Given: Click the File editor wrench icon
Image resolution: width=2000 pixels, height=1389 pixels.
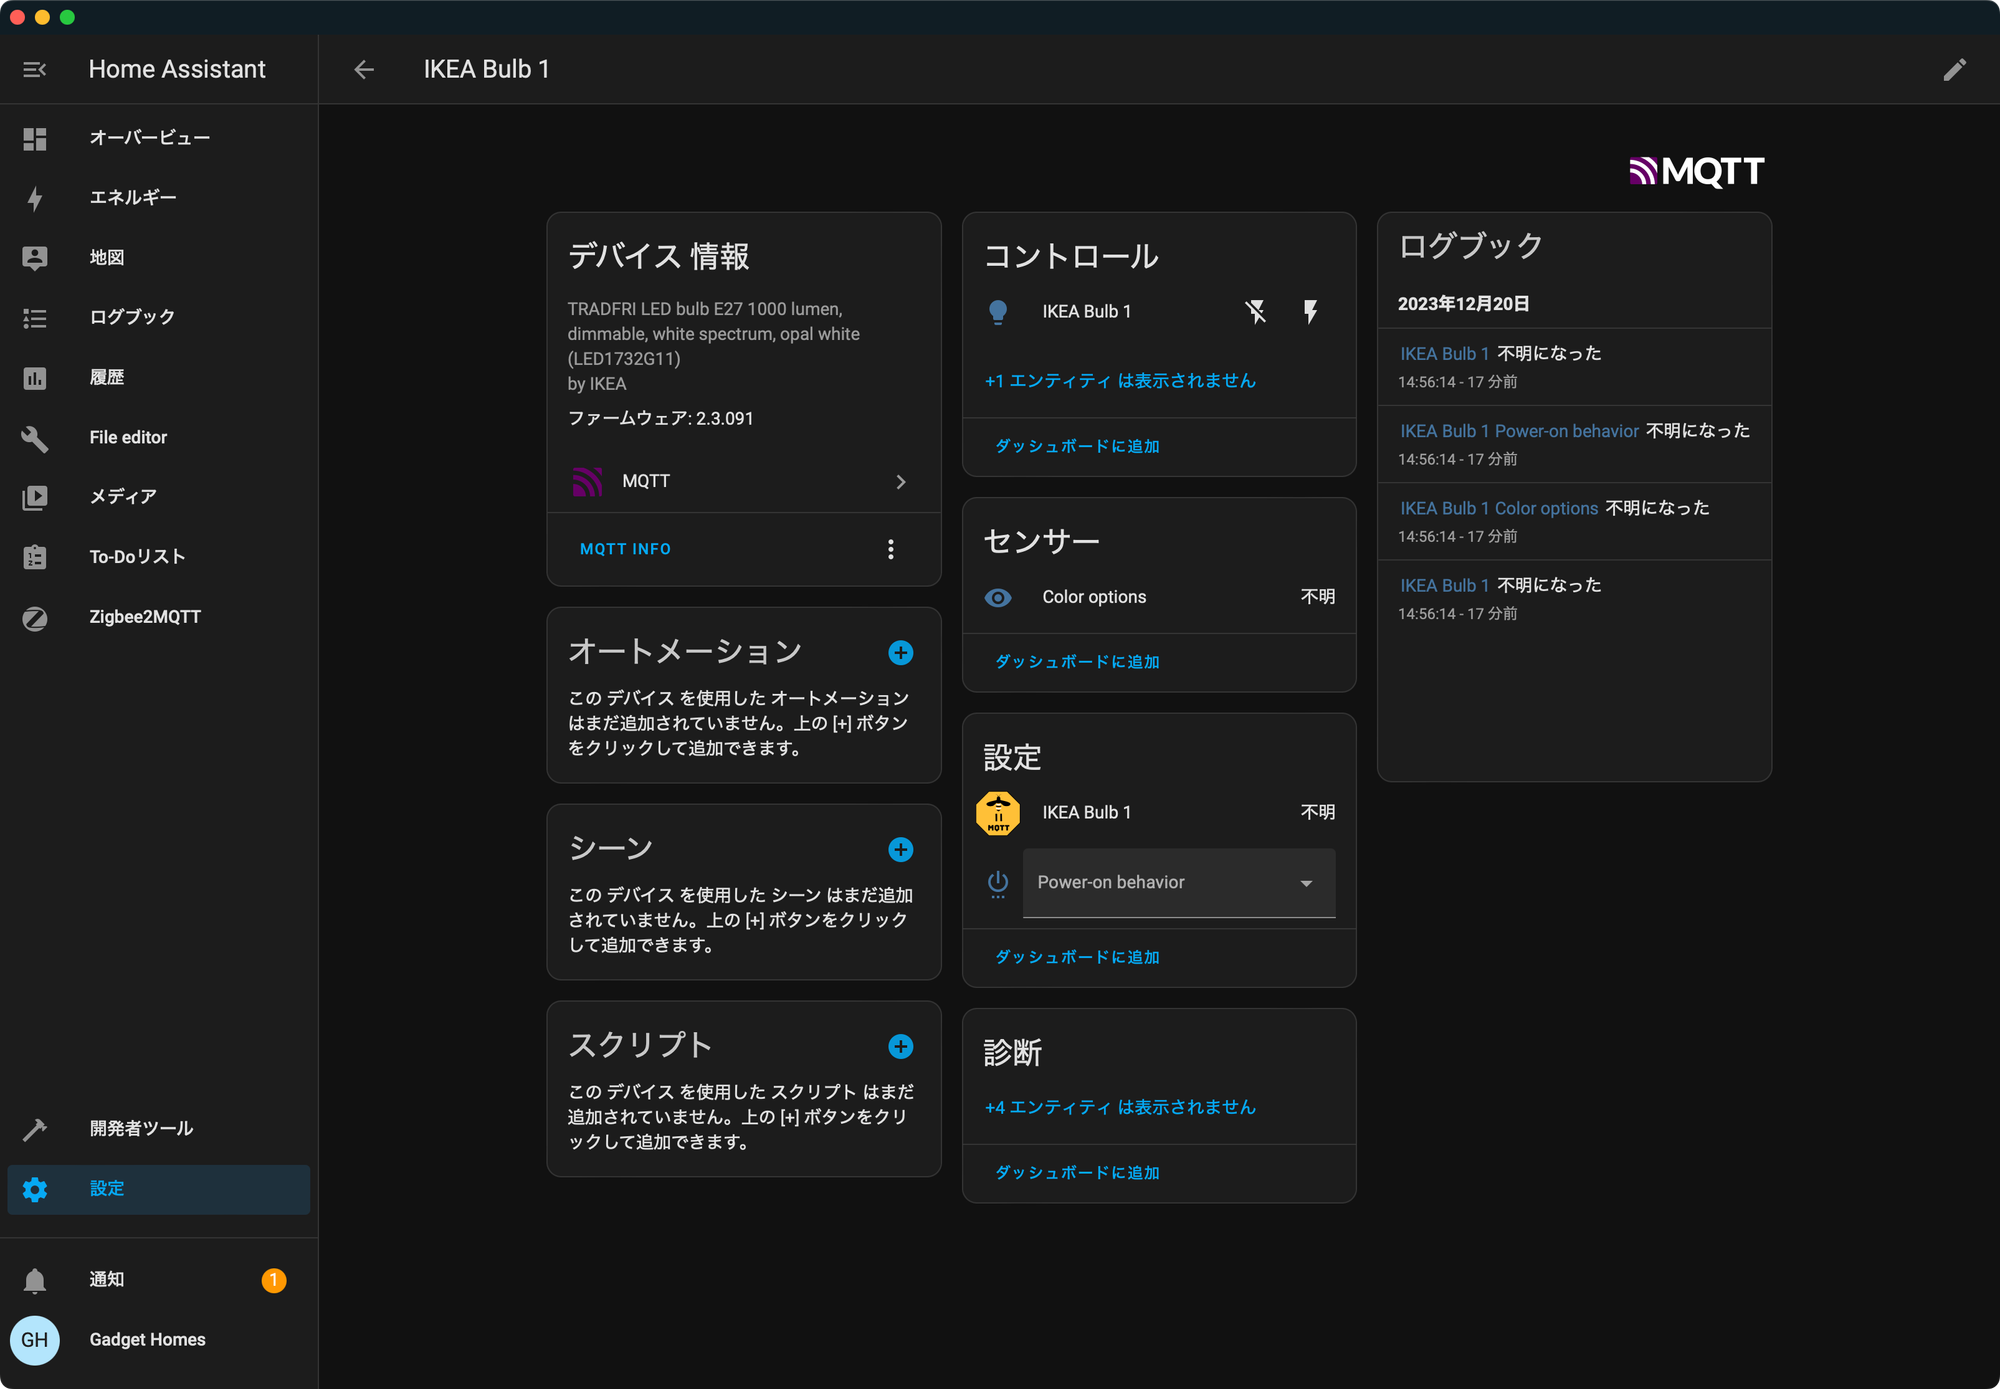Looking at the screenshot, I should point(35,438).
